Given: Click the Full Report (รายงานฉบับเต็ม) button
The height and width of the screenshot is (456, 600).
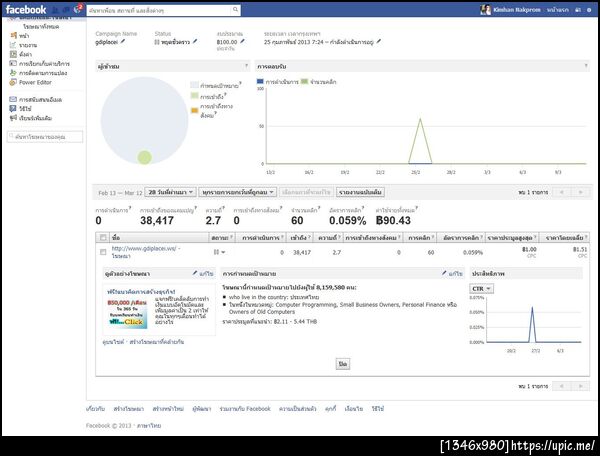Looking at the screenshot, I should coord(360,192).
